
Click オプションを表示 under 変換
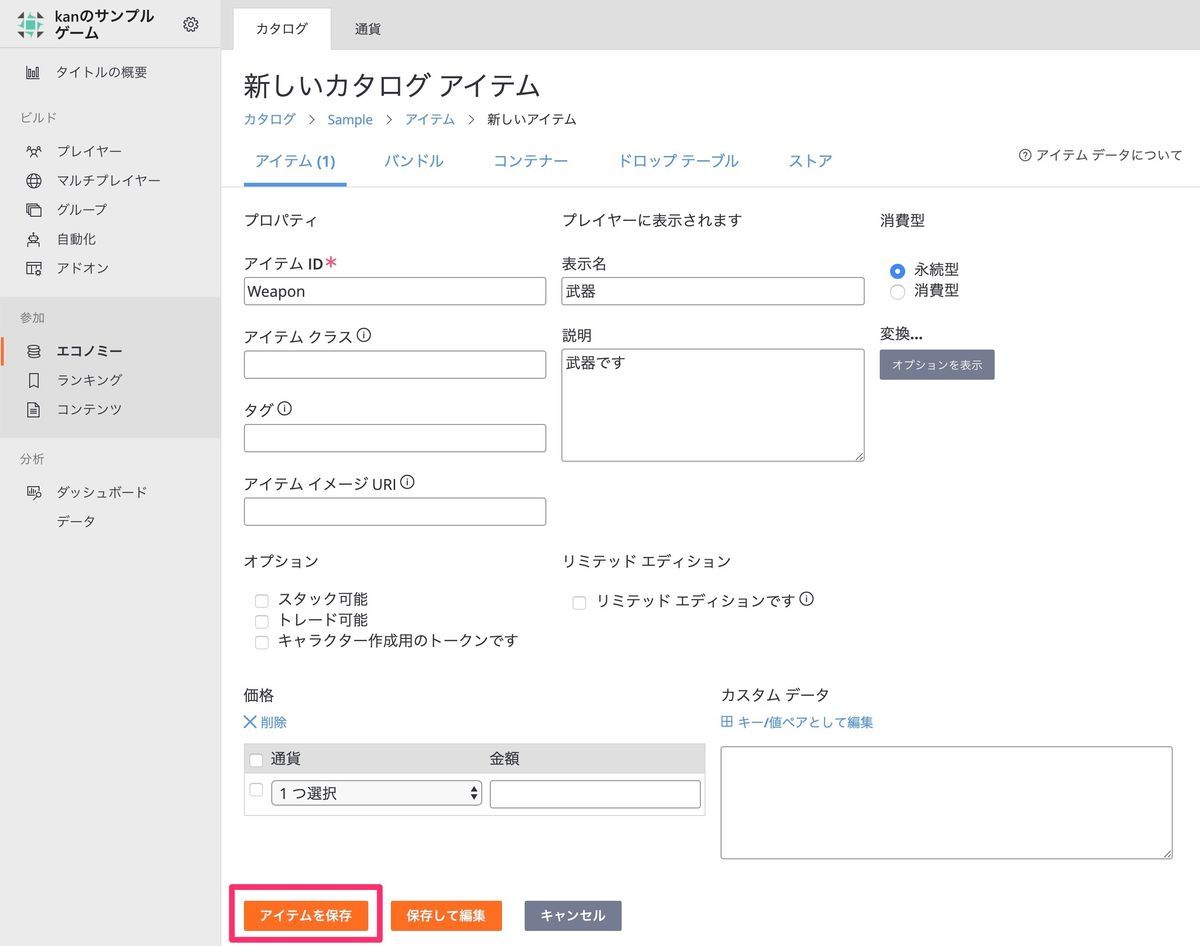936,364
